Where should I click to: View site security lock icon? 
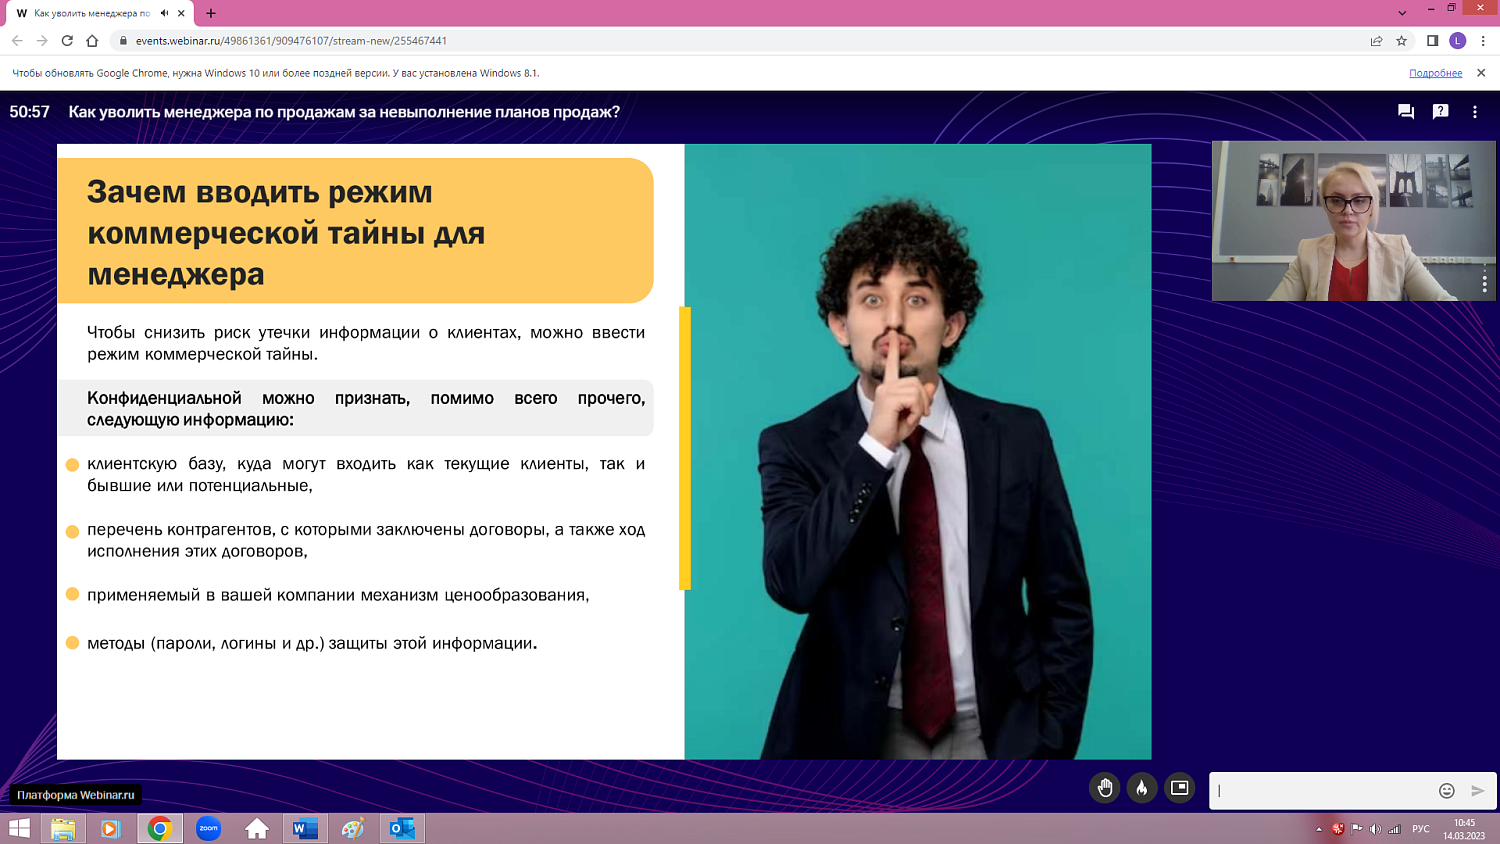click(123, 41)
